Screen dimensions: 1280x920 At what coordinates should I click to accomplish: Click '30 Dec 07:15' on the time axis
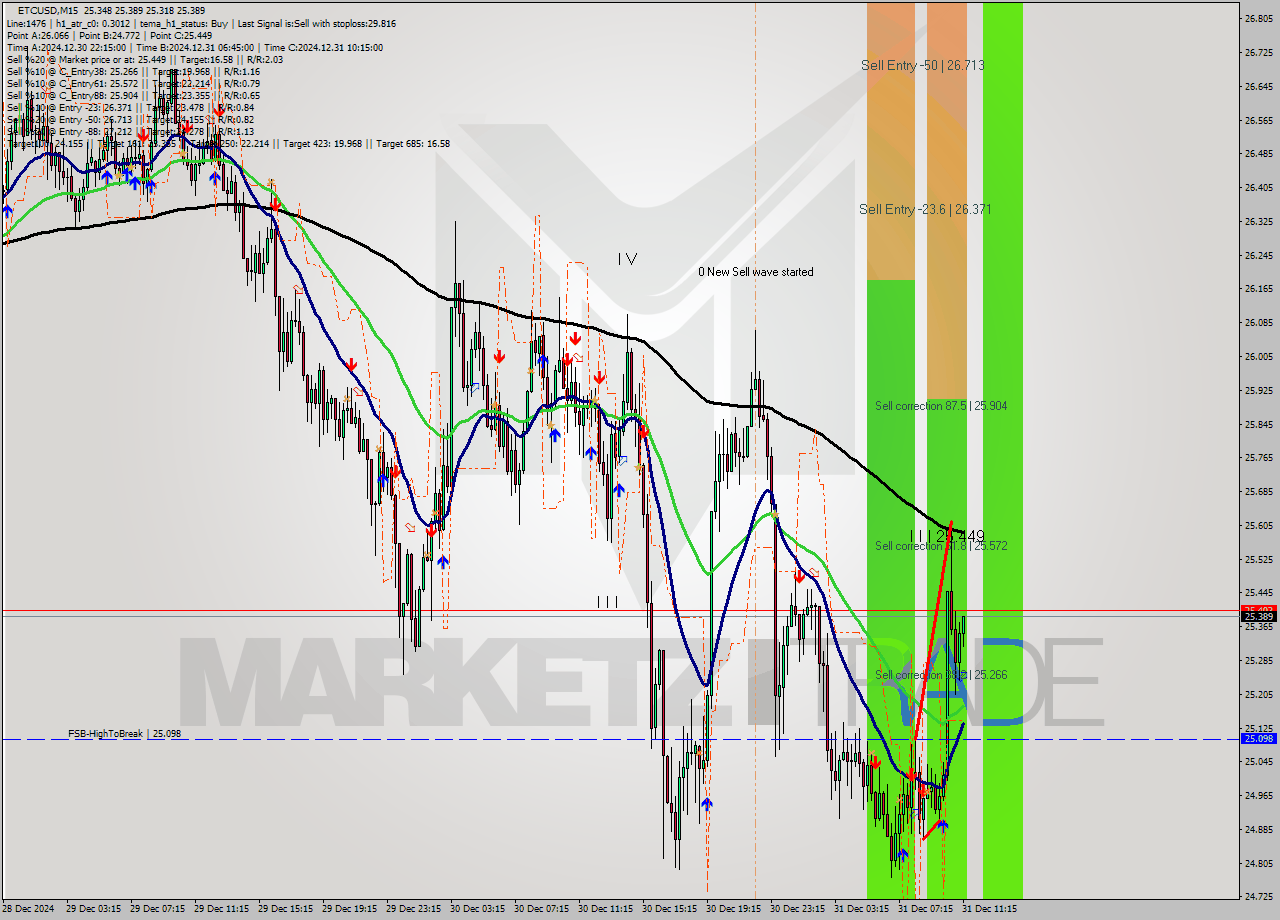click(540, 909)
